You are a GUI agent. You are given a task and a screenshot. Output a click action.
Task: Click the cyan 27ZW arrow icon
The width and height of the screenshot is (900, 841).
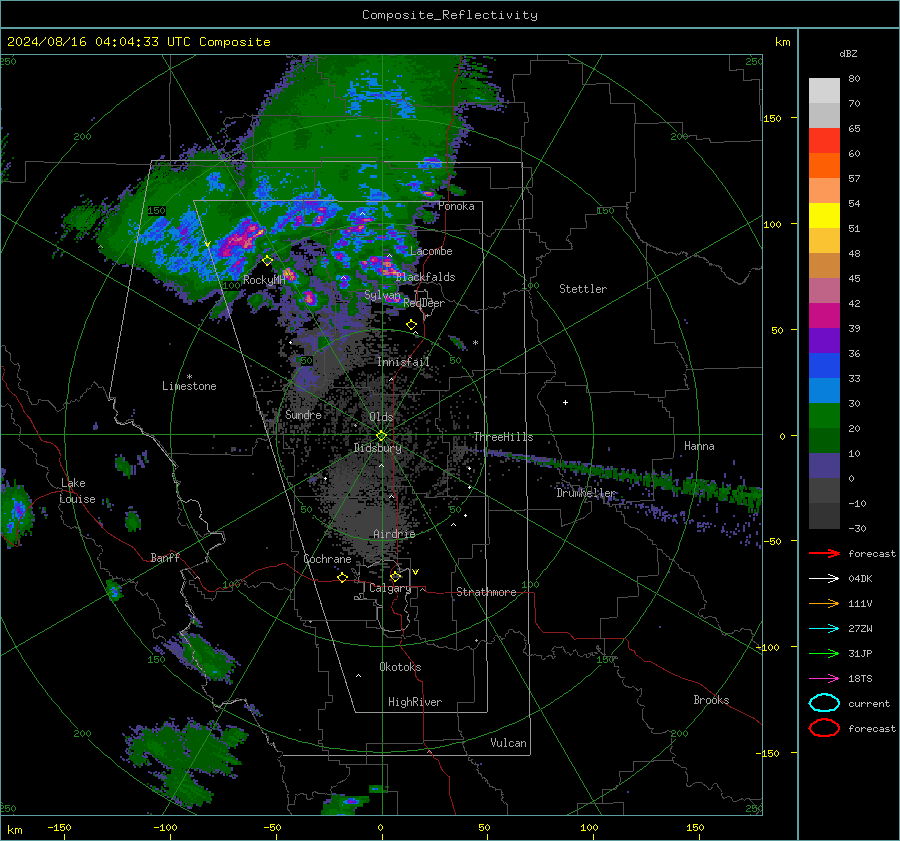click(824, 629)
